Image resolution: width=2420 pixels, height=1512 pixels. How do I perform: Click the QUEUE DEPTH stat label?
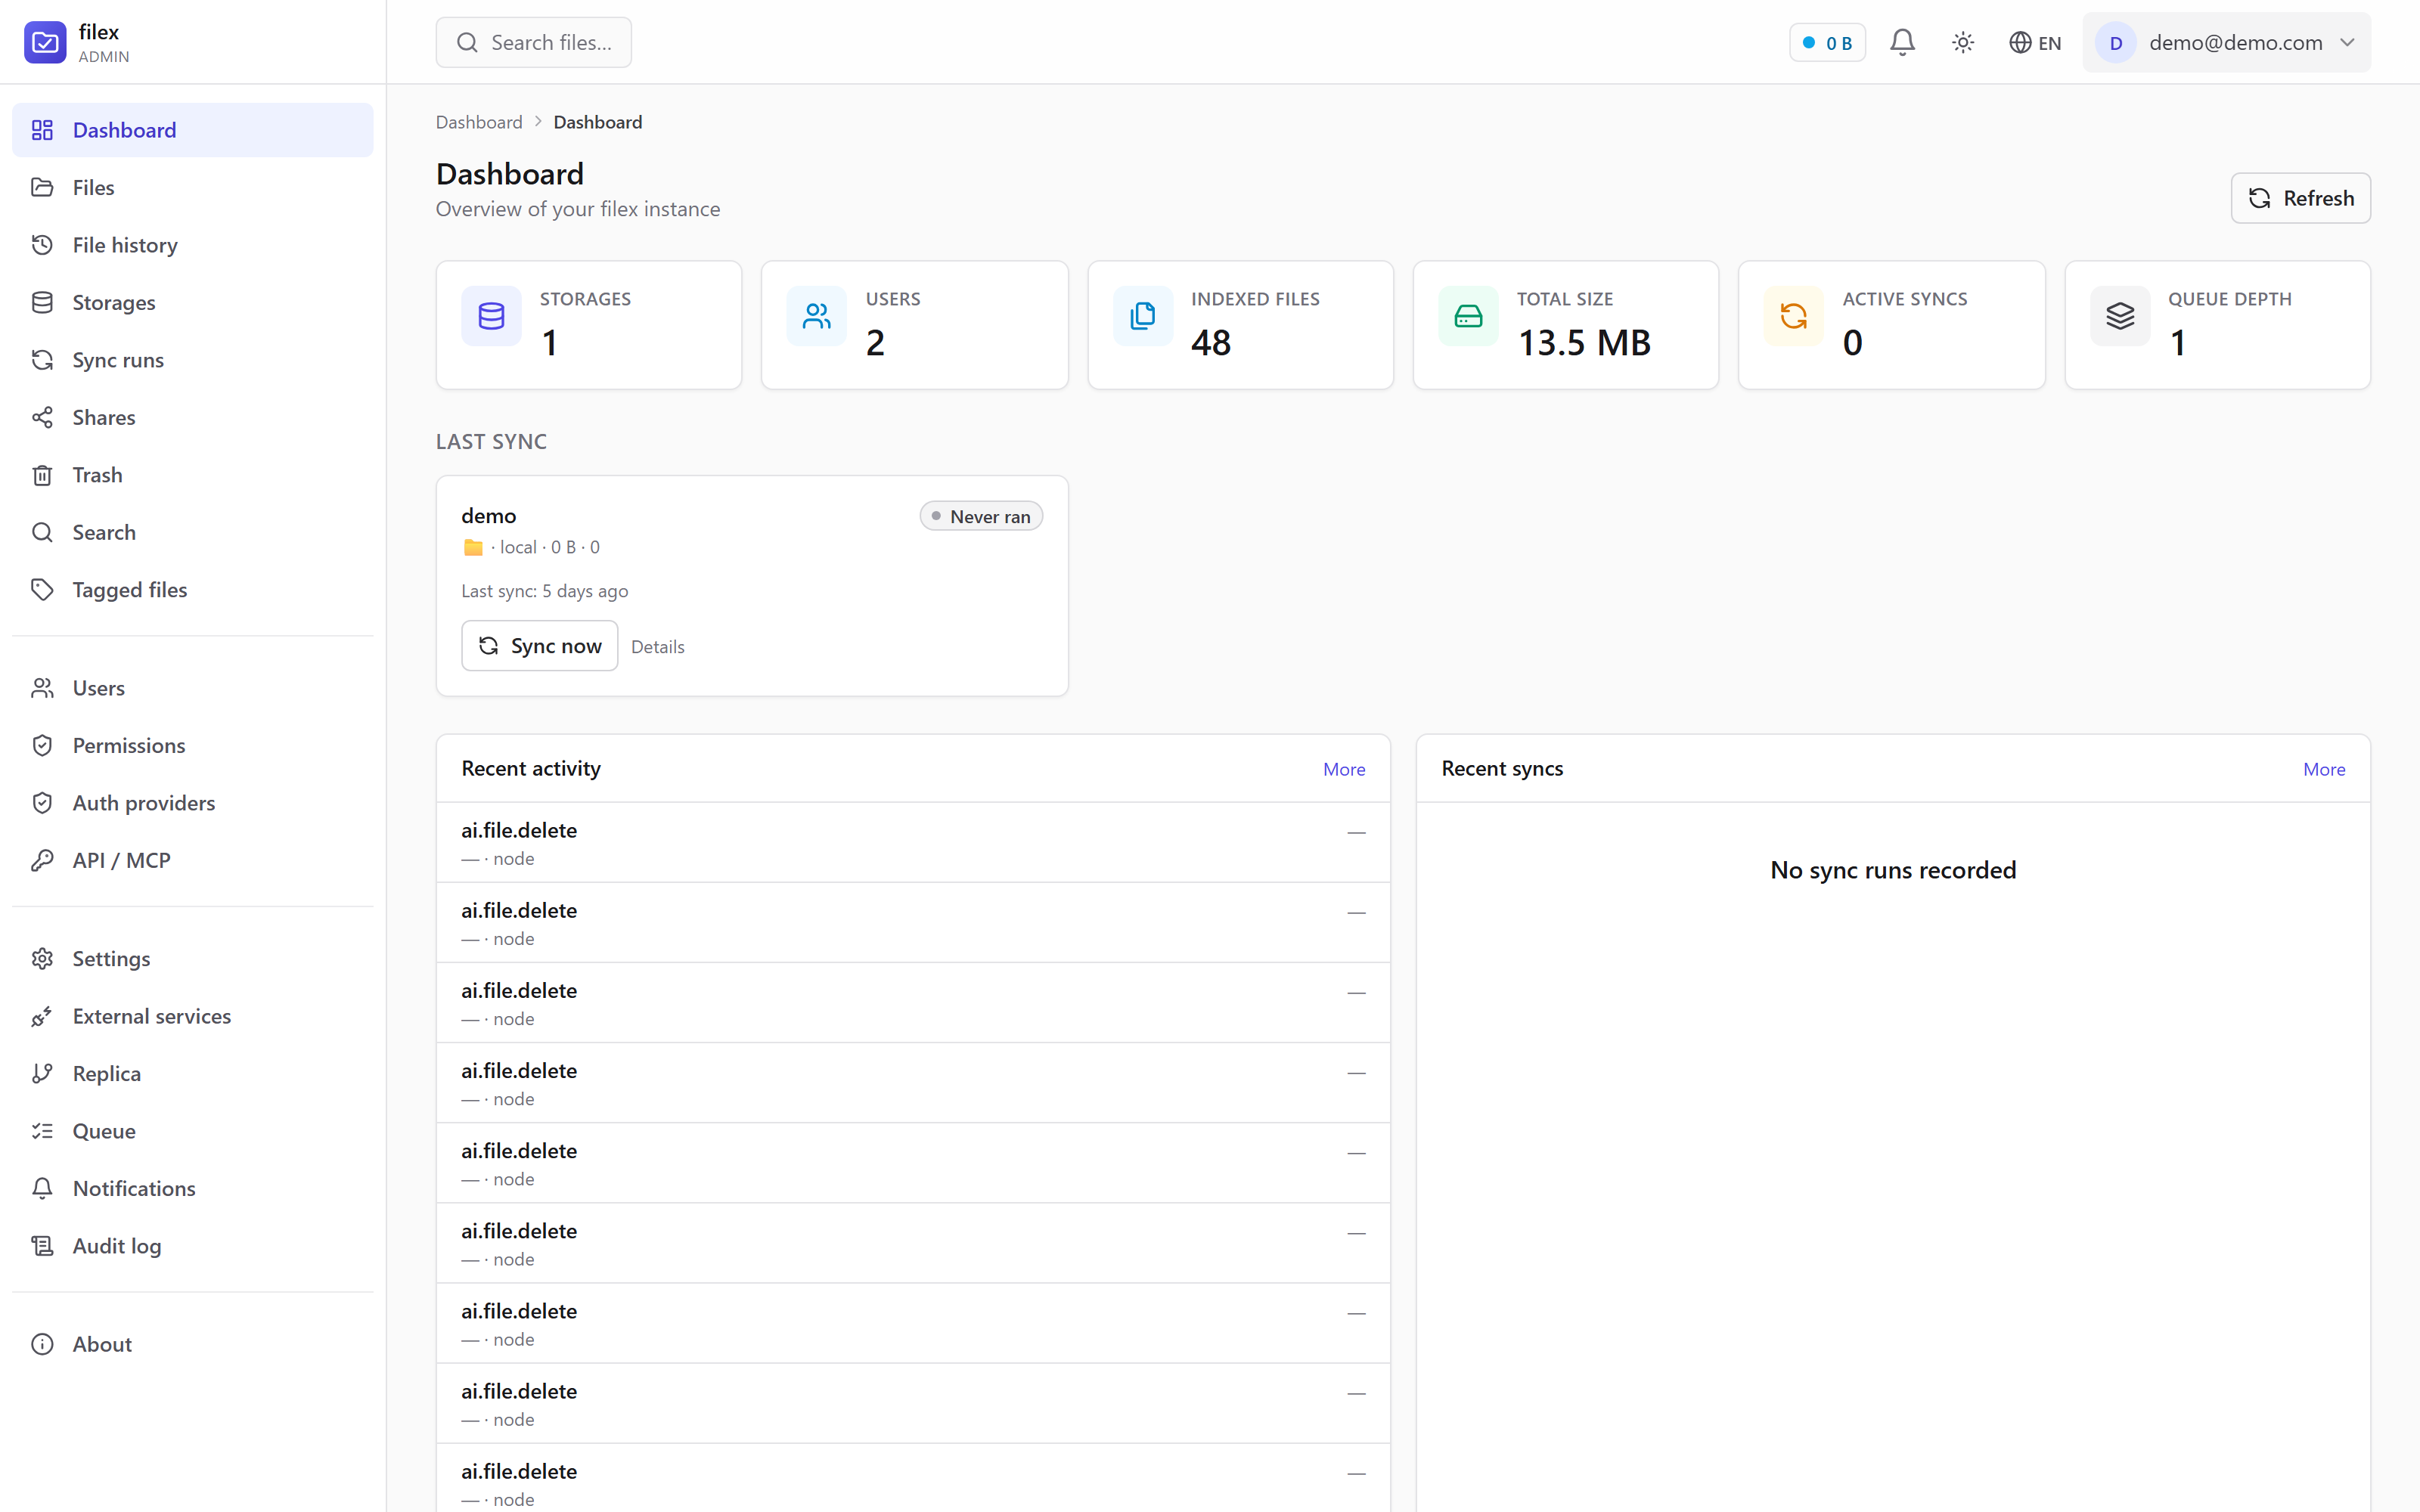pyautogui.click(x=2230, y=299)
